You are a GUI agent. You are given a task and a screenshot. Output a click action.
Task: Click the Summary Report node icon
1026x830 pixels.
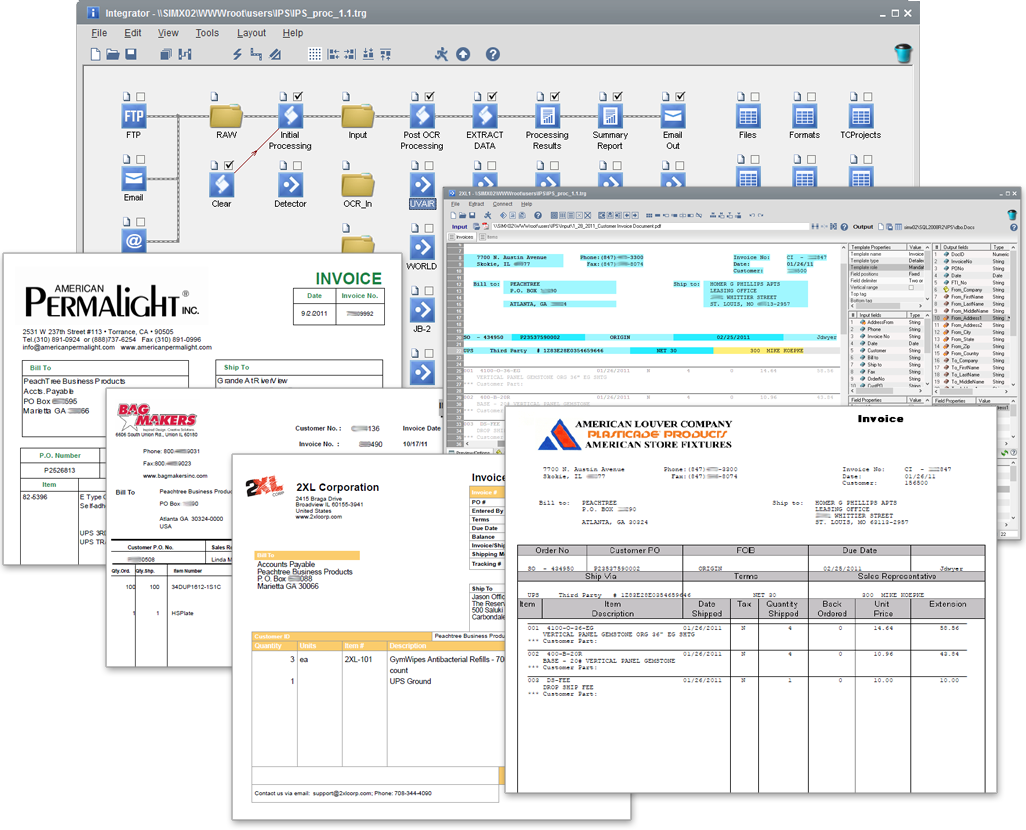[610, 116]
